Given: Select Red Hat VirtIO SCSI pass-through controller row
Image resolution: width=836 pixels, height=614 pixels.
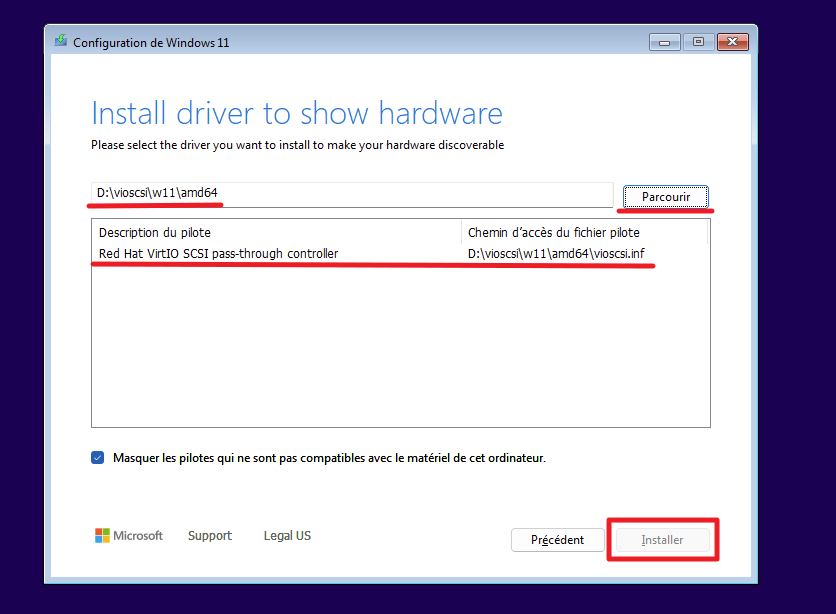Looking at the screenshot, I should (400, 254).
